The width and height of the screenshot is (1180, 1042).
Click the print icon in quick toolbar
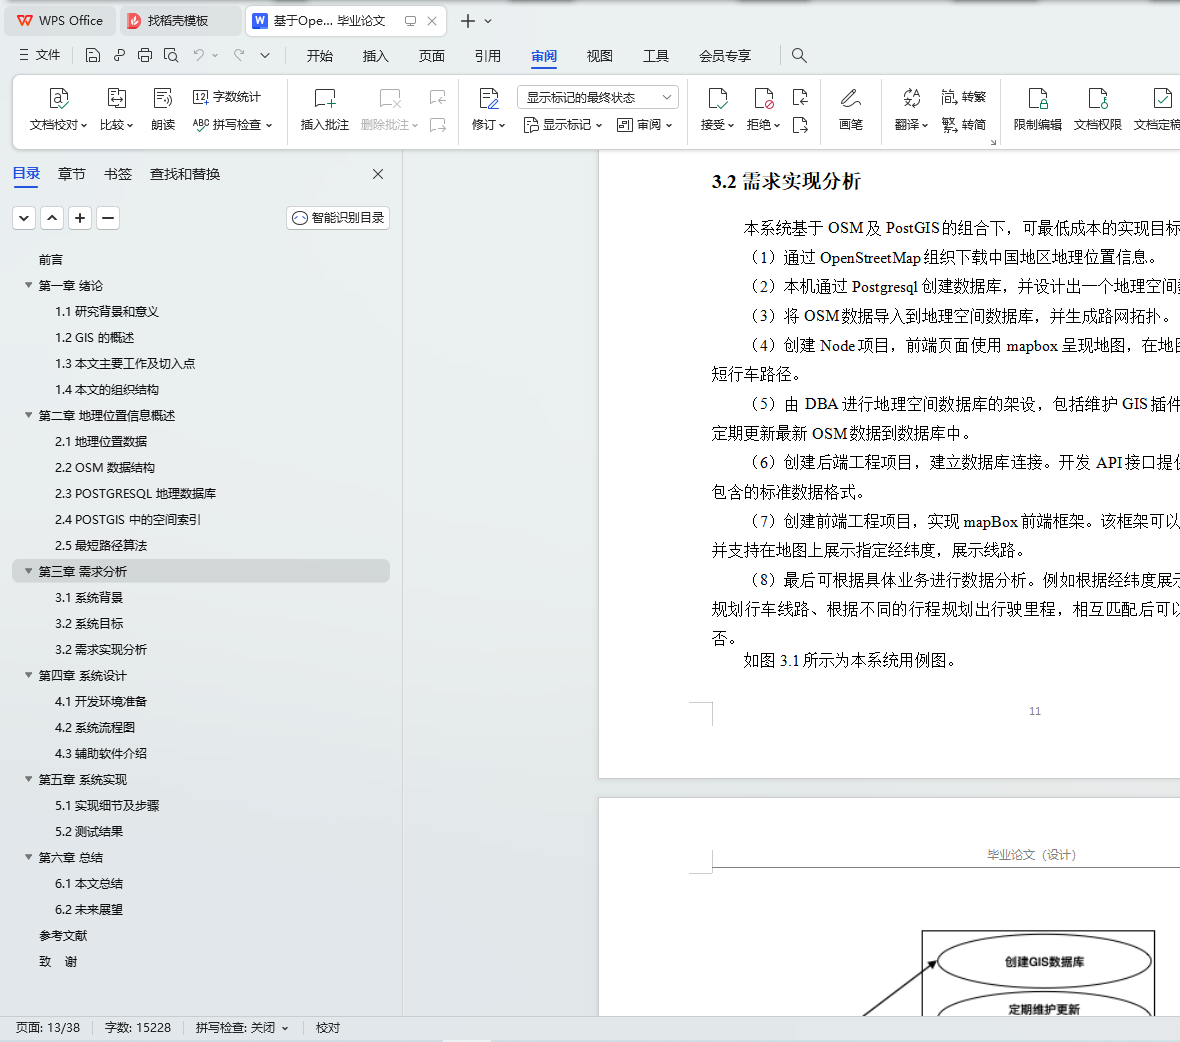click(144, 55)
